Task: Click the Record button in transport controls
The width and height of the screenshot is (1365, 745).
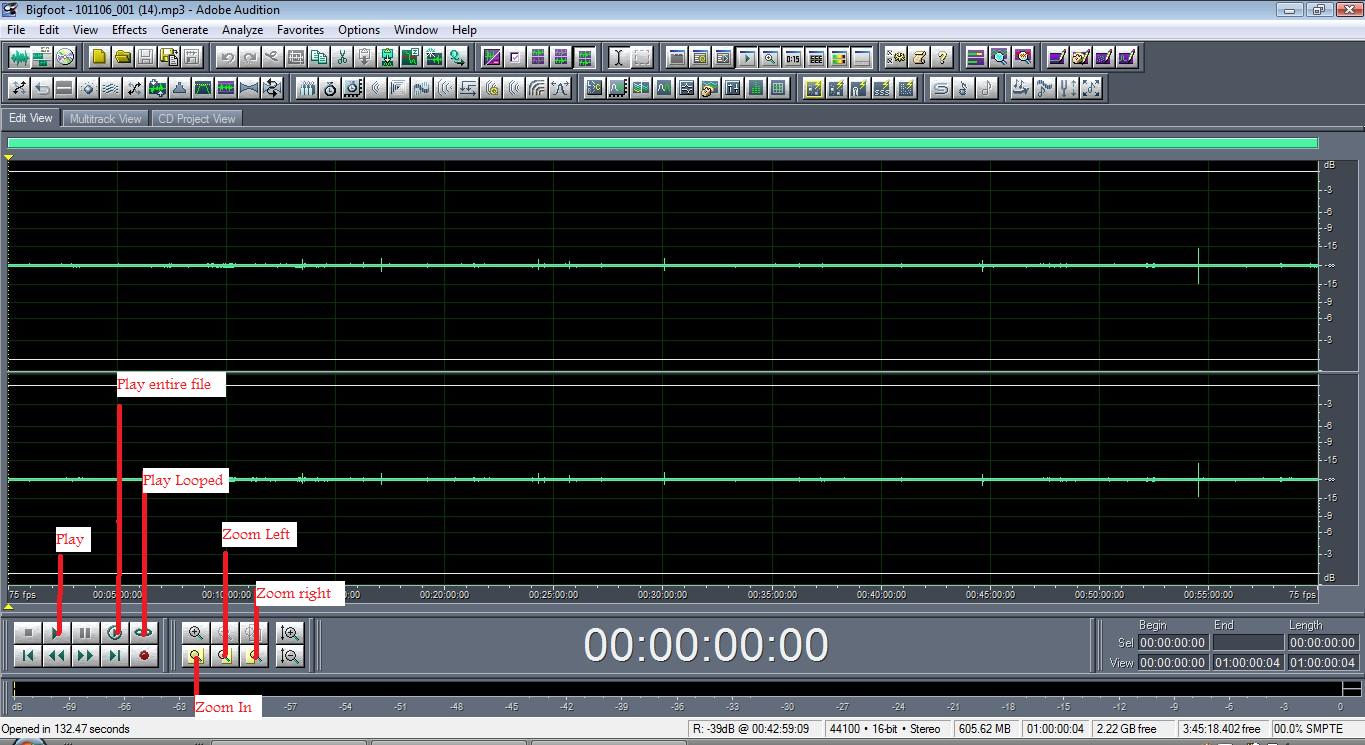Action: tap(144, 656)
